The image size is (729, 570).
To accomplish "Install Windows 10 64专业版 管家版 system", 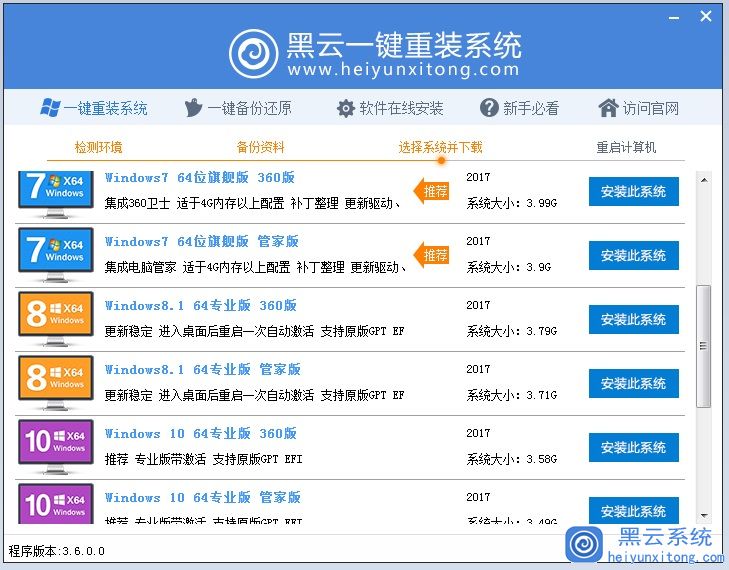I will pyautogui.click(x=634, y=510).
